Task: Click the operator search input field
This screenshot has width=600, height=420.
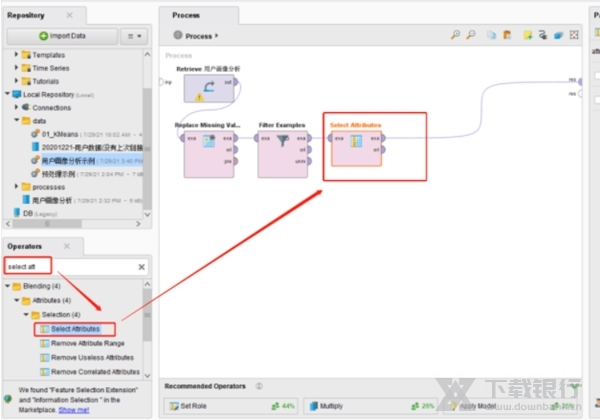Action: [x=68, y=267]
